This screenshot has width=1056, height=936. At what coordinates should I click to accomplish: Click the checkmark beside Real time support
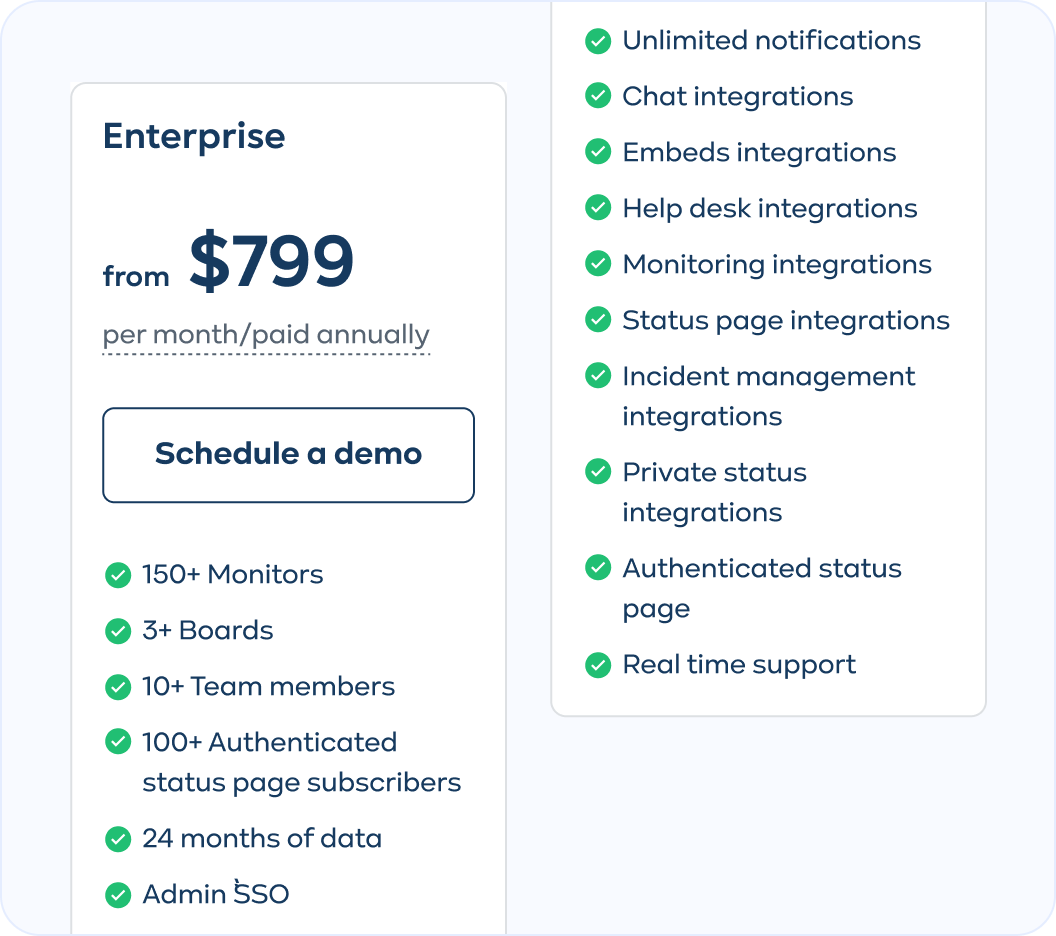coord(598,664)
